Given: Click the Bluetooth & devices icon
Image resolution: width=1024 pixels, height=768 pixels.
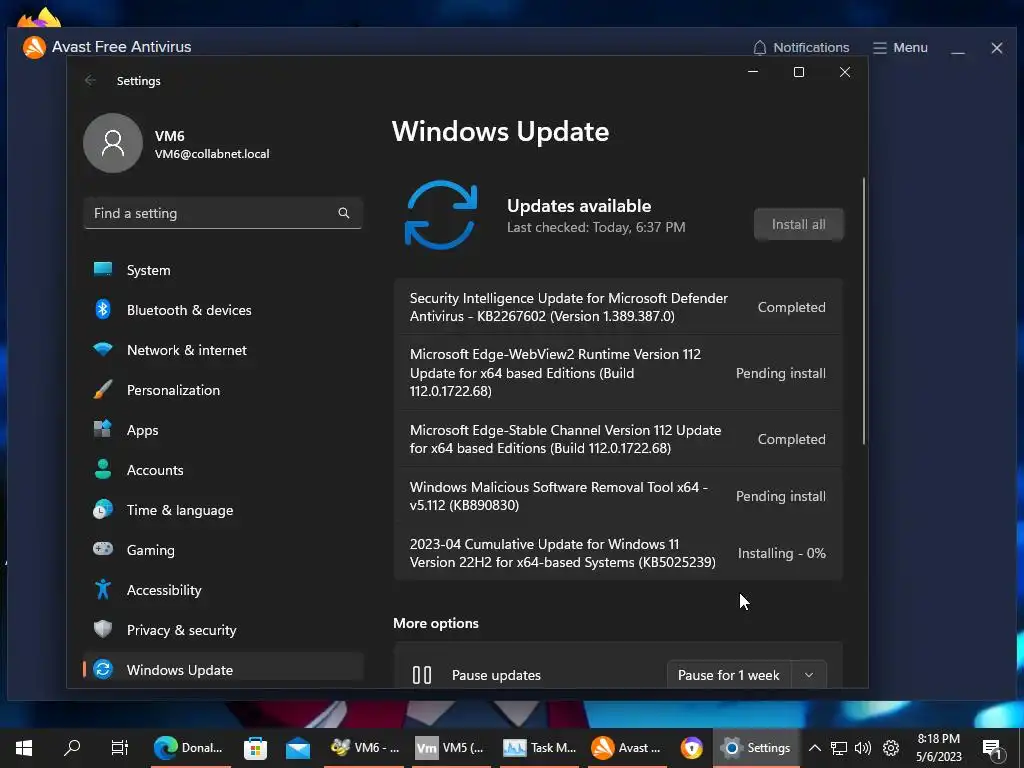Looking at the screenshot, I should pyautogui.click(x=103, y=310).
